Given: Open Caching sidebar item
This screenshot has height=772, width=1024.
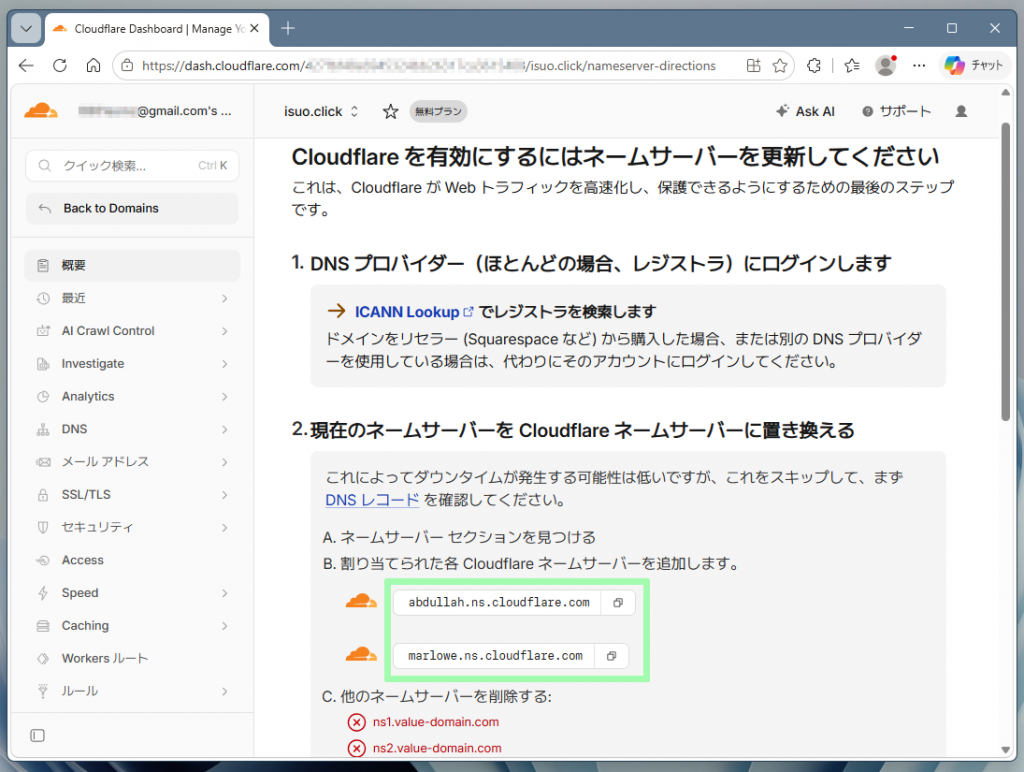Looking at the screenshot, I should 132,626.
